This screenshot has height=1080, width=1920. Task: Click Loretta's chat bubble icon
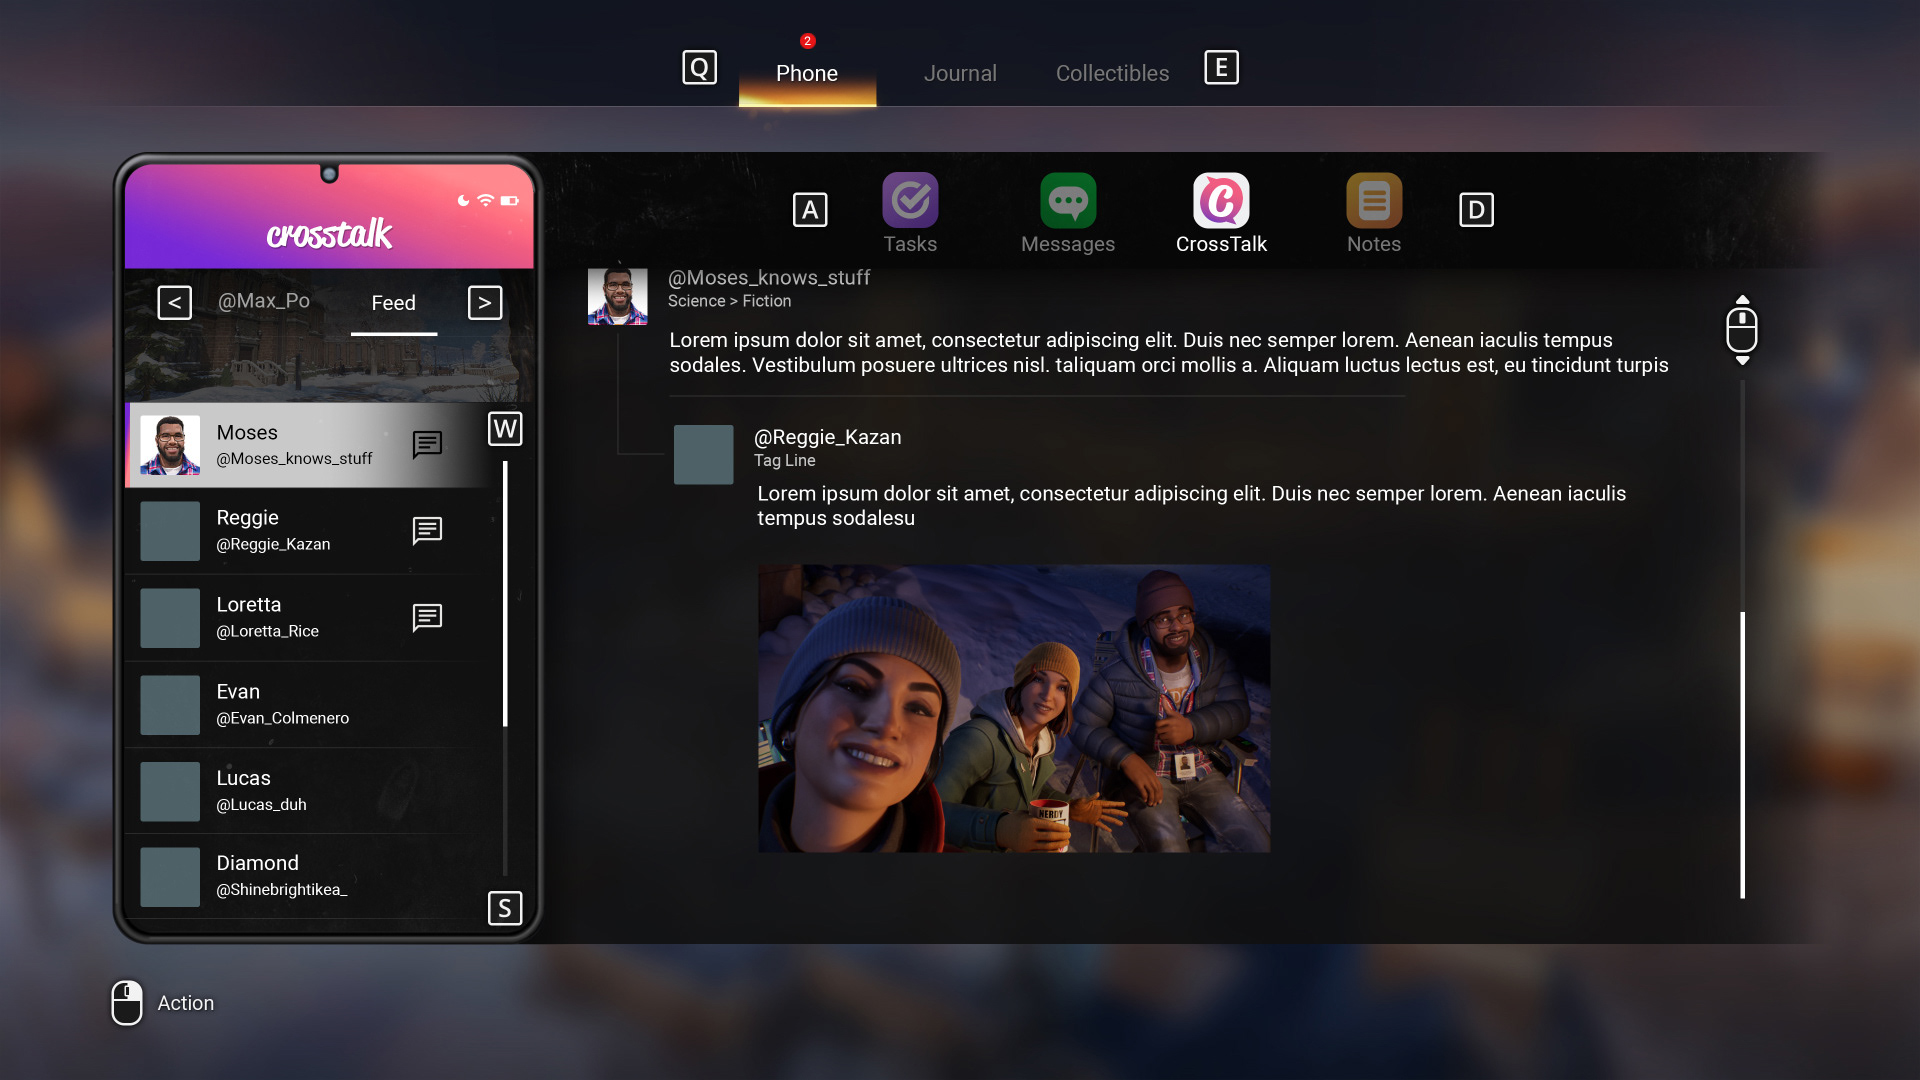pos(427,617)
